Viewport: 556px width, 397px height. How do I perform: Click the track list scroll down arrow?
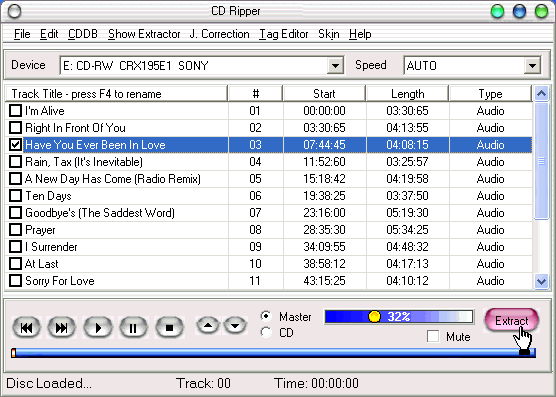pos(541,282)
